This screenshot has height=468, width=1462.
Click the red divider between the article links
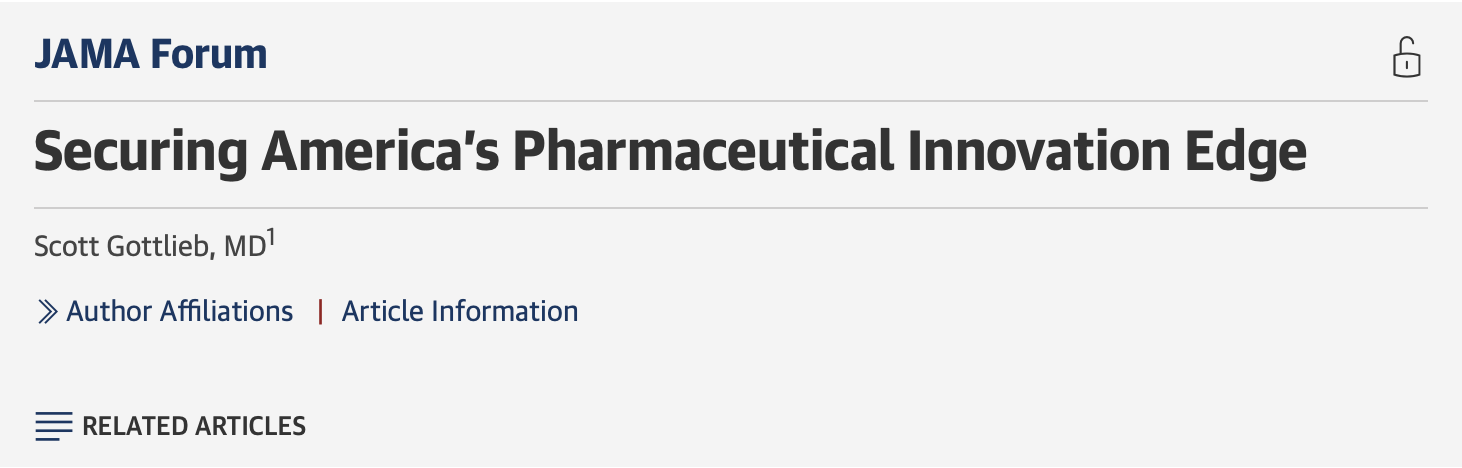click(x=320, y=312)
